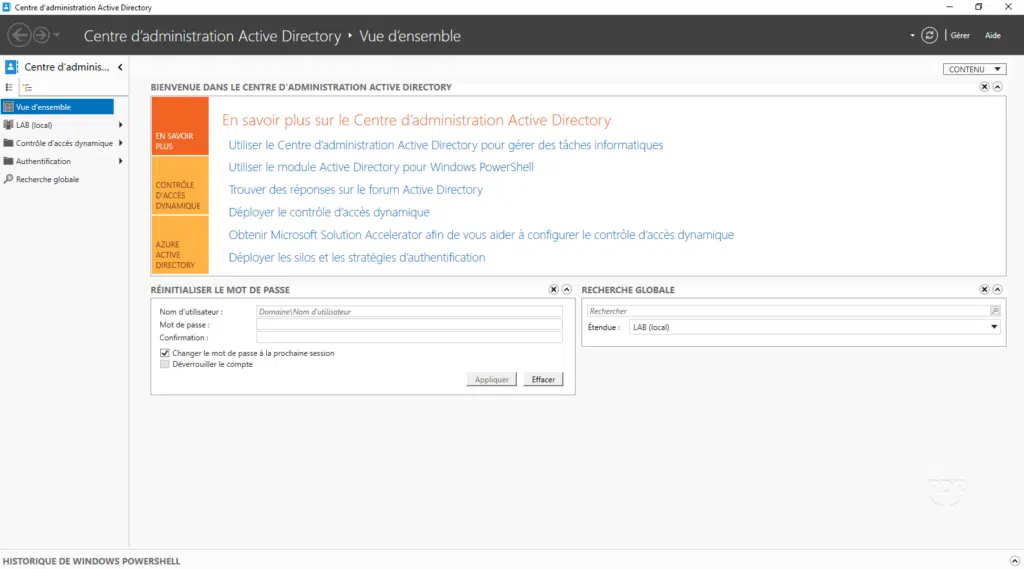Open link about managing IT tasks

[445, 145]
